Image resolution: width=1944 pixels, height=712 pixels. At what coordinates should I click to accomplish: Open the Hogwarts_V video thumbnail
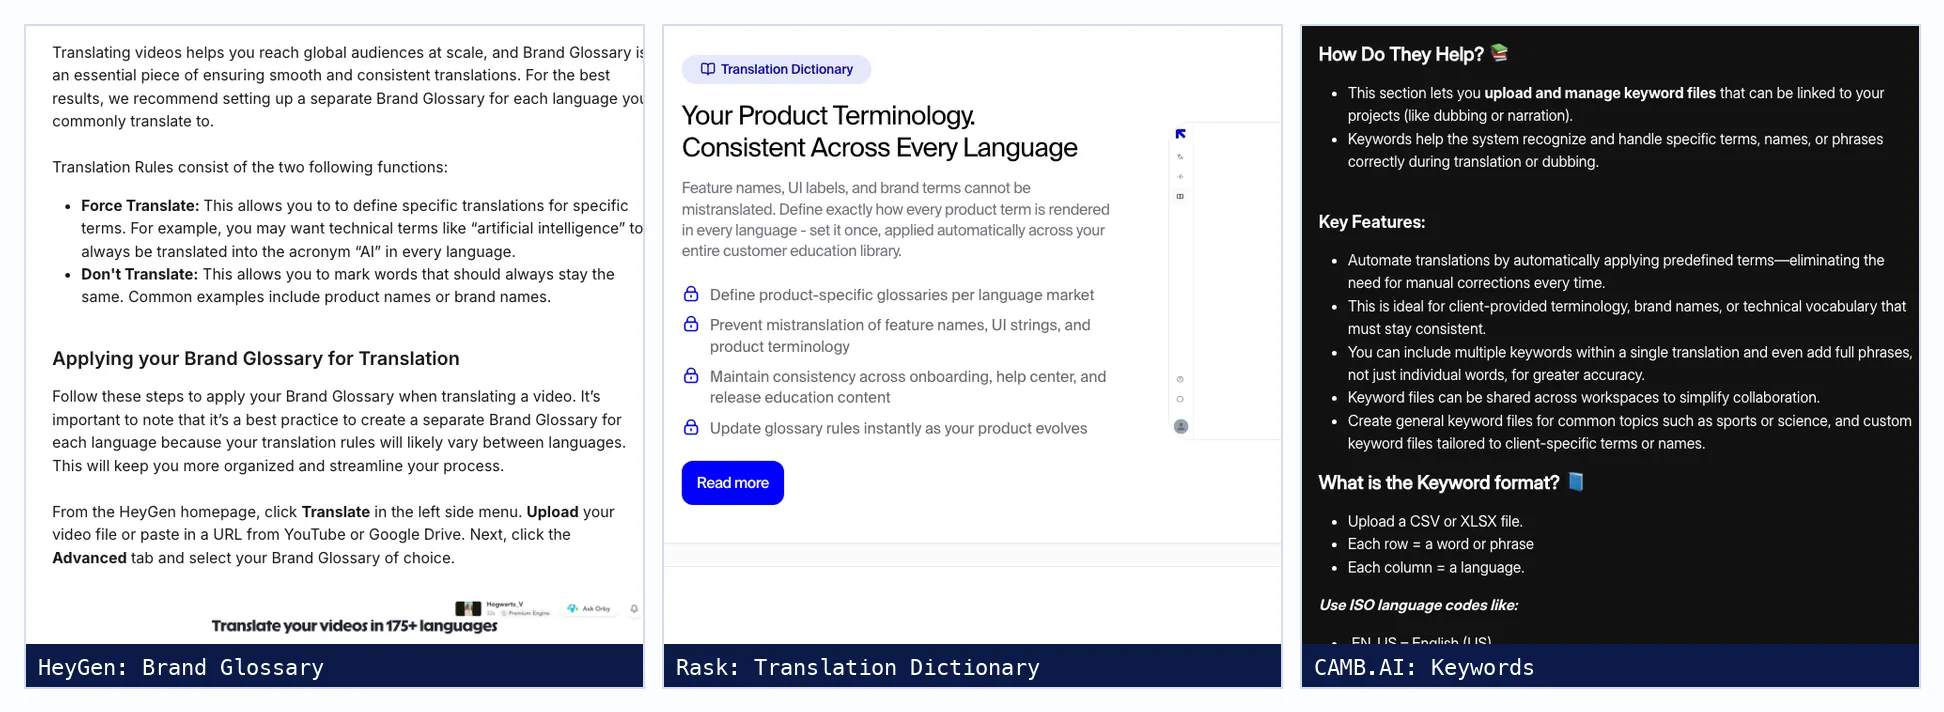tap(468, 608)
